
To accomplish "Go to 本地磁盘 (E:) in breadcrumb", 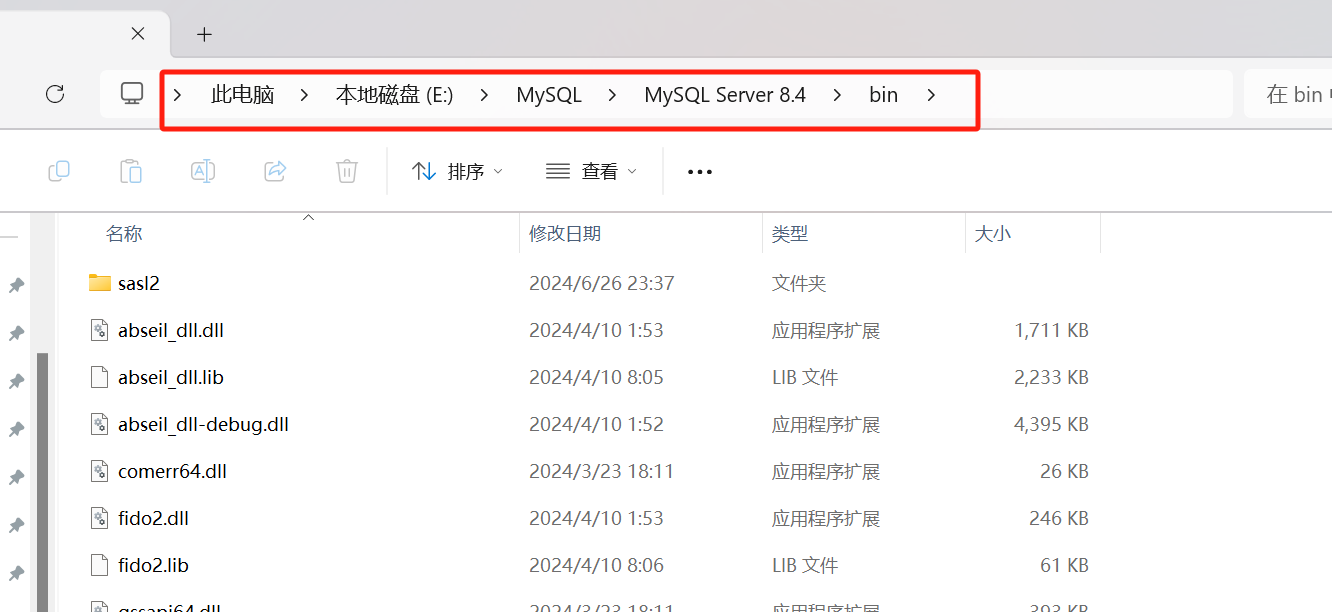I will coord(394,95).
